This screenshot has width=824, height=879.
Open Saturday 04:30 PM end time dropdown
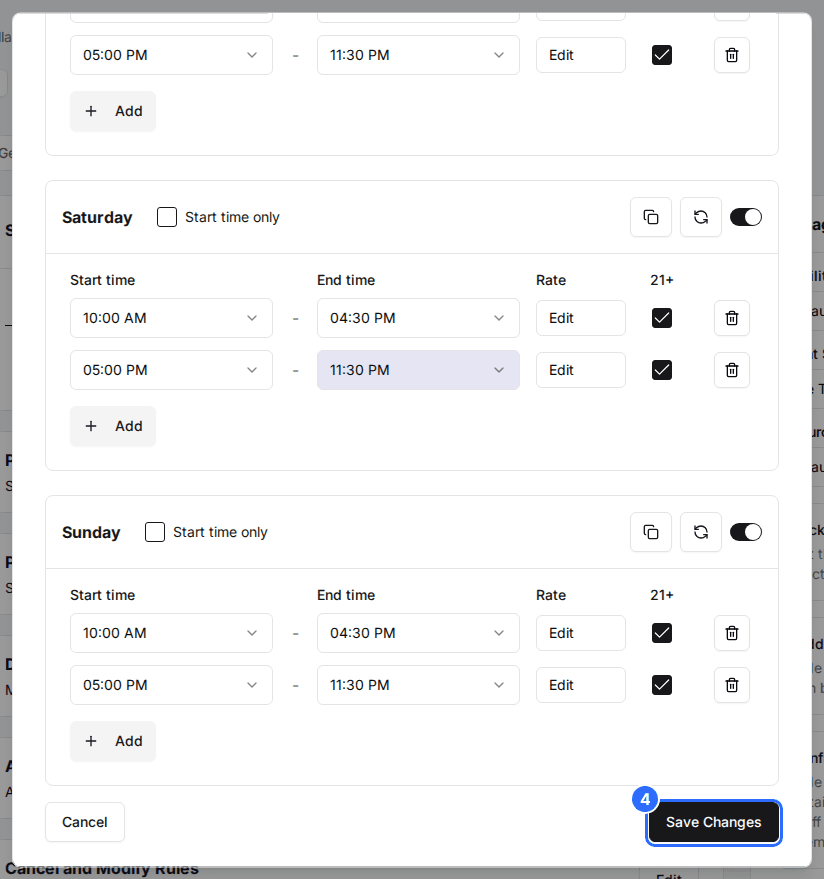(x=418, y=318)
